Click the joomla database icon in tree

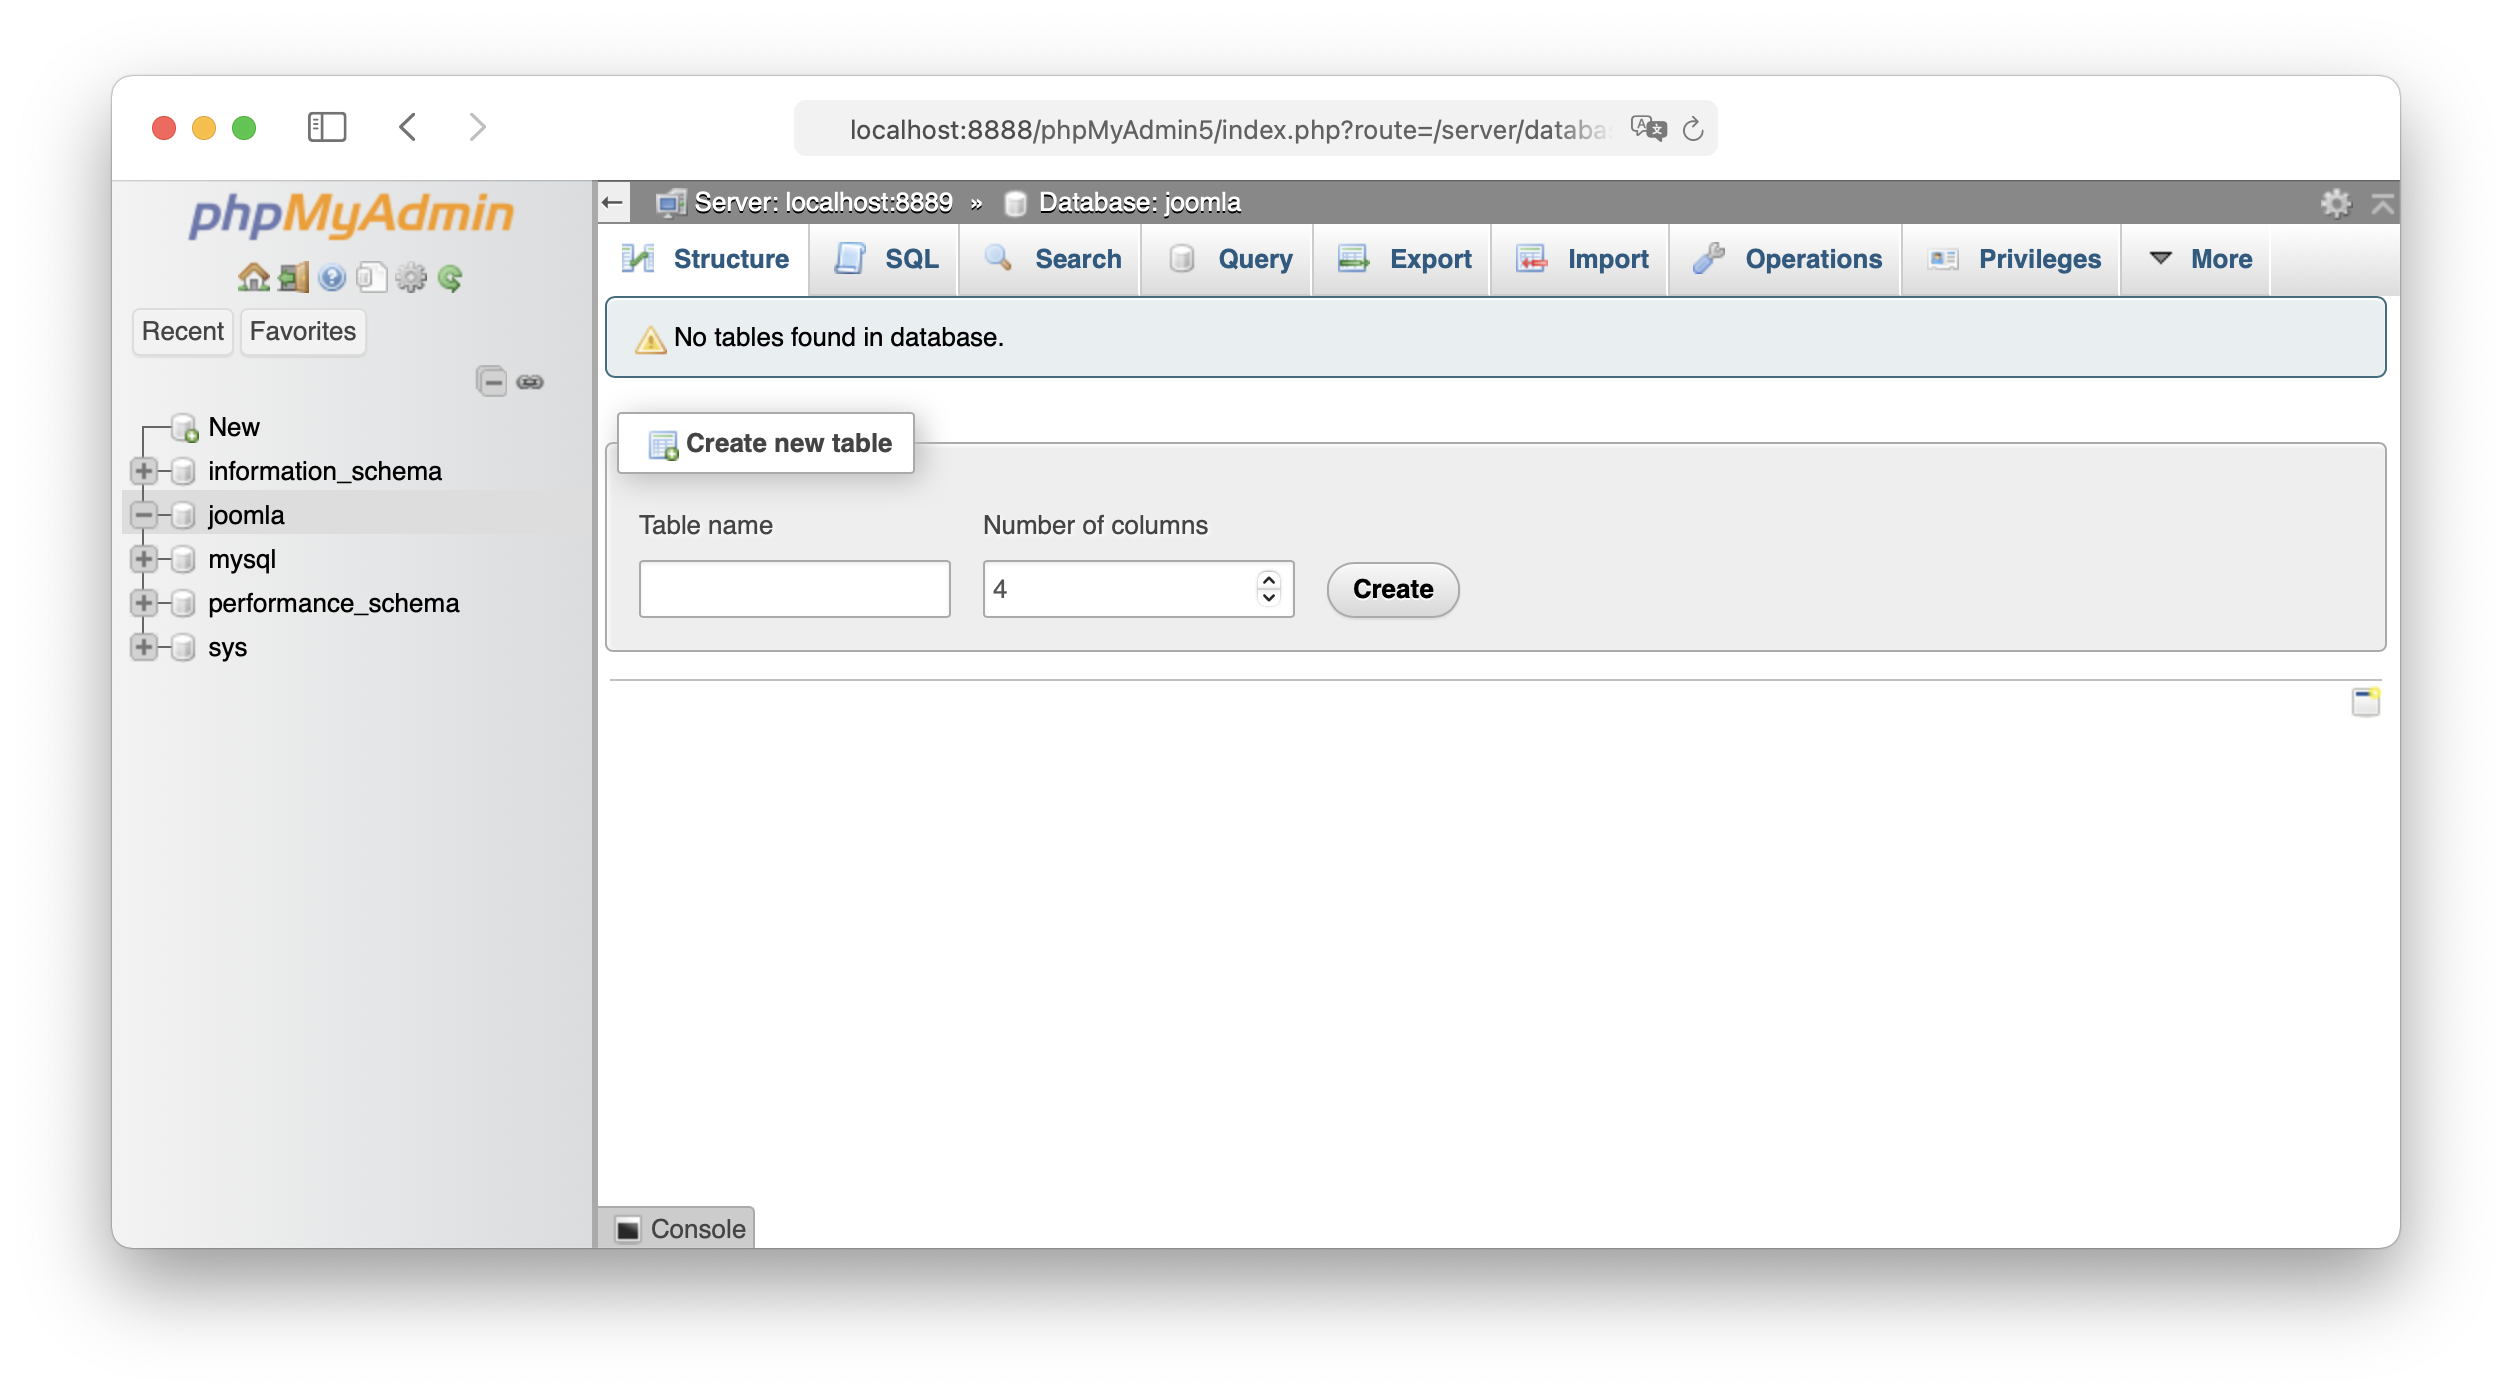pos(183,515)
